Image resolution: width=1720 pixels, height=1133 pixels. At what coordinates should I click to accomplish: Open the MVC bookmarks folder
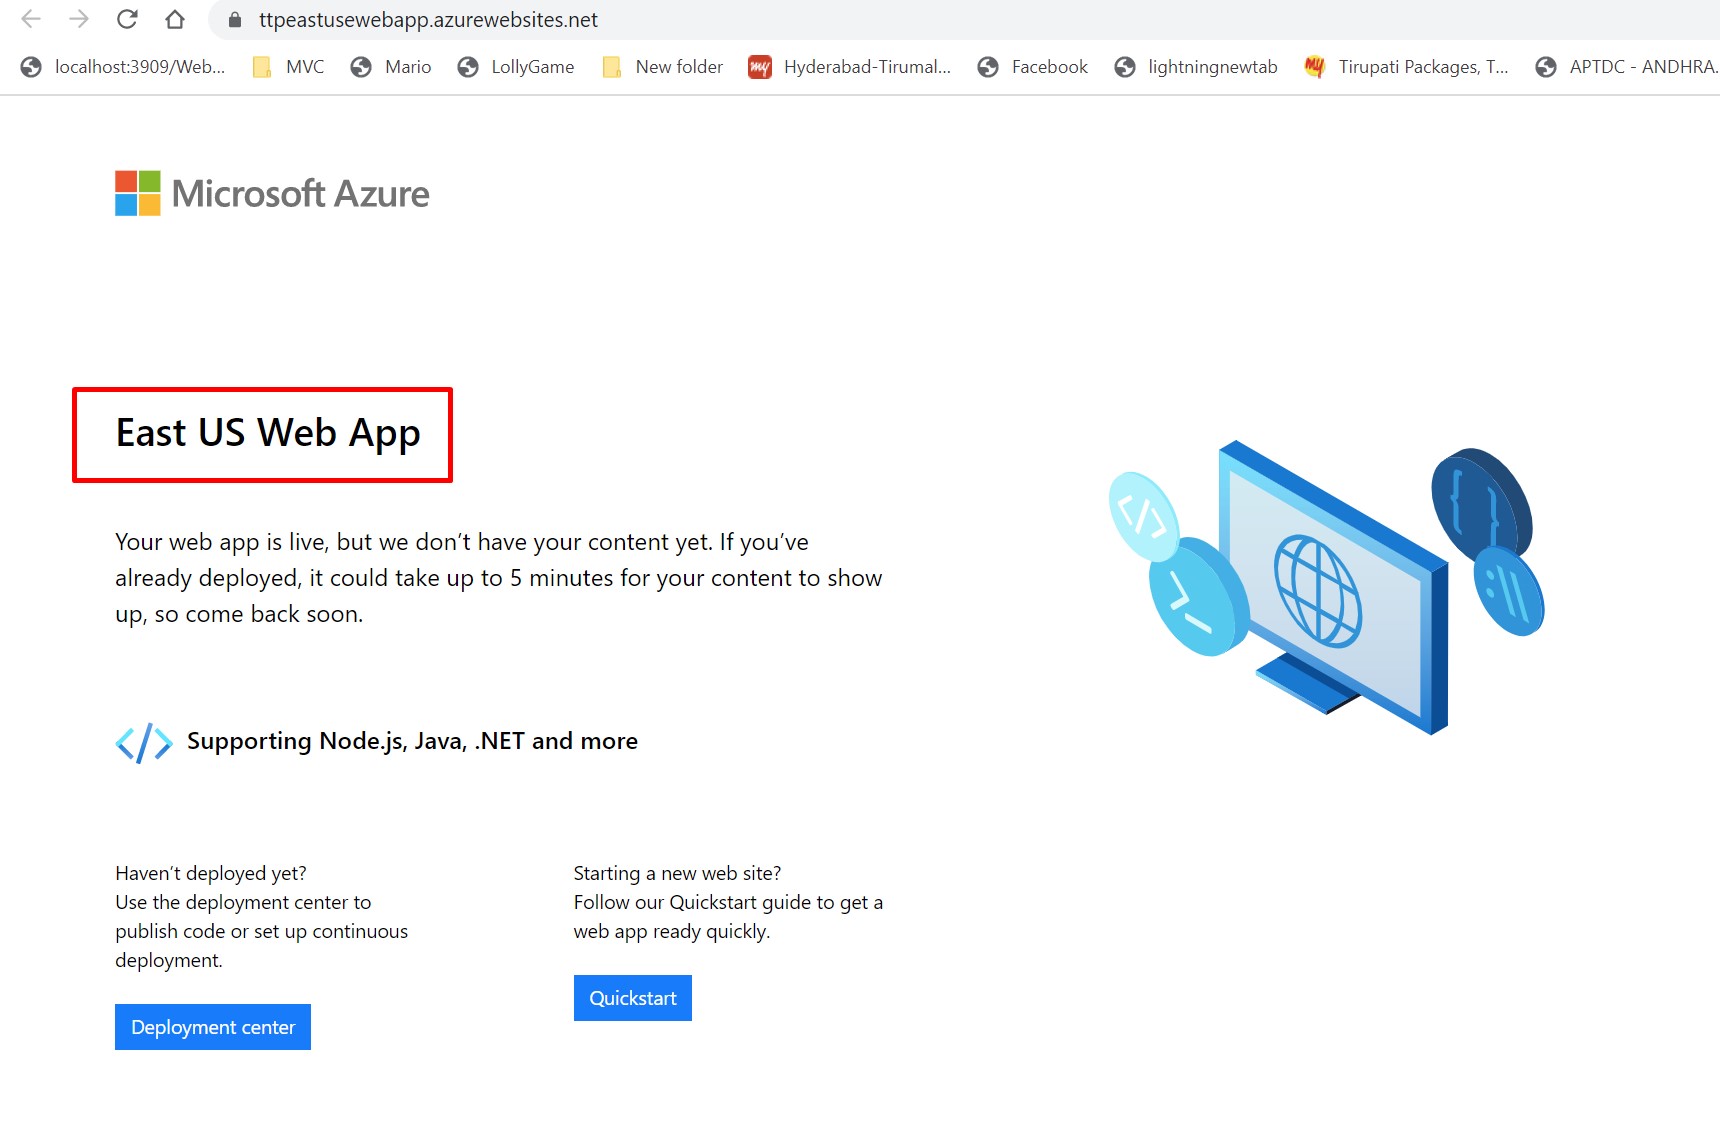pyautogui.click(x=289, y=67)
